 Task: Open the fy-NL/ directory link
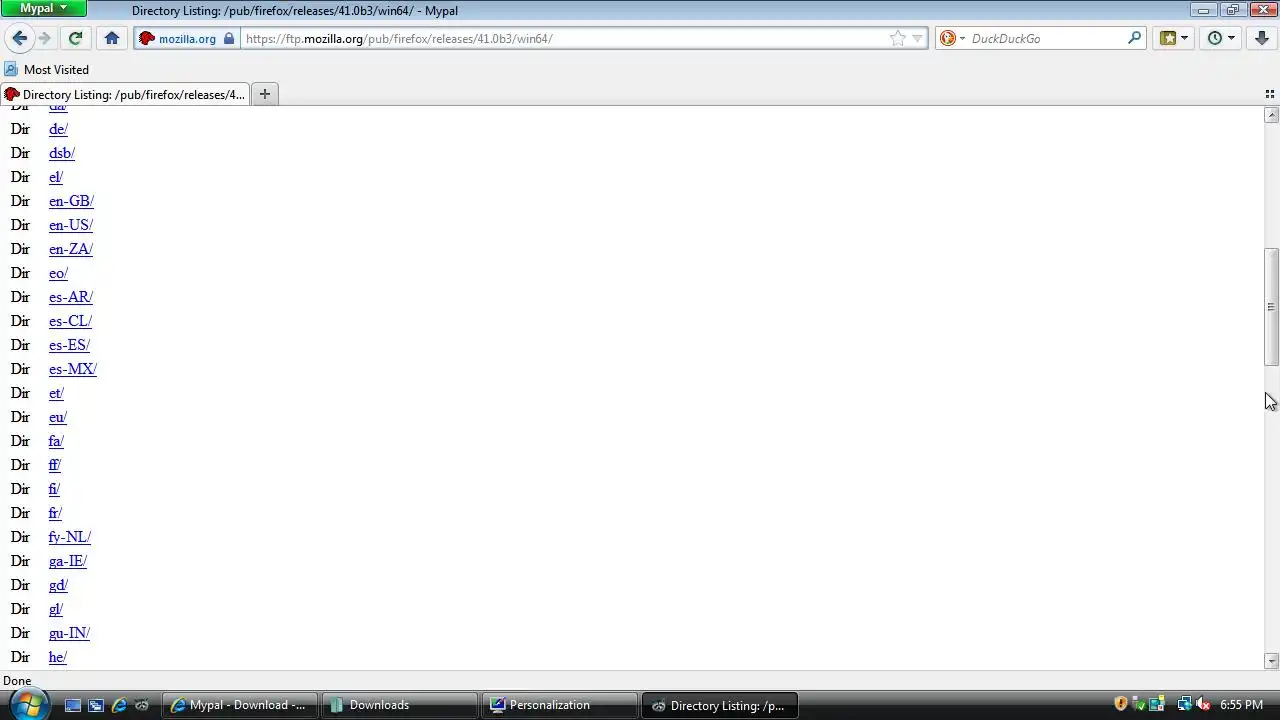pos(70,537)
